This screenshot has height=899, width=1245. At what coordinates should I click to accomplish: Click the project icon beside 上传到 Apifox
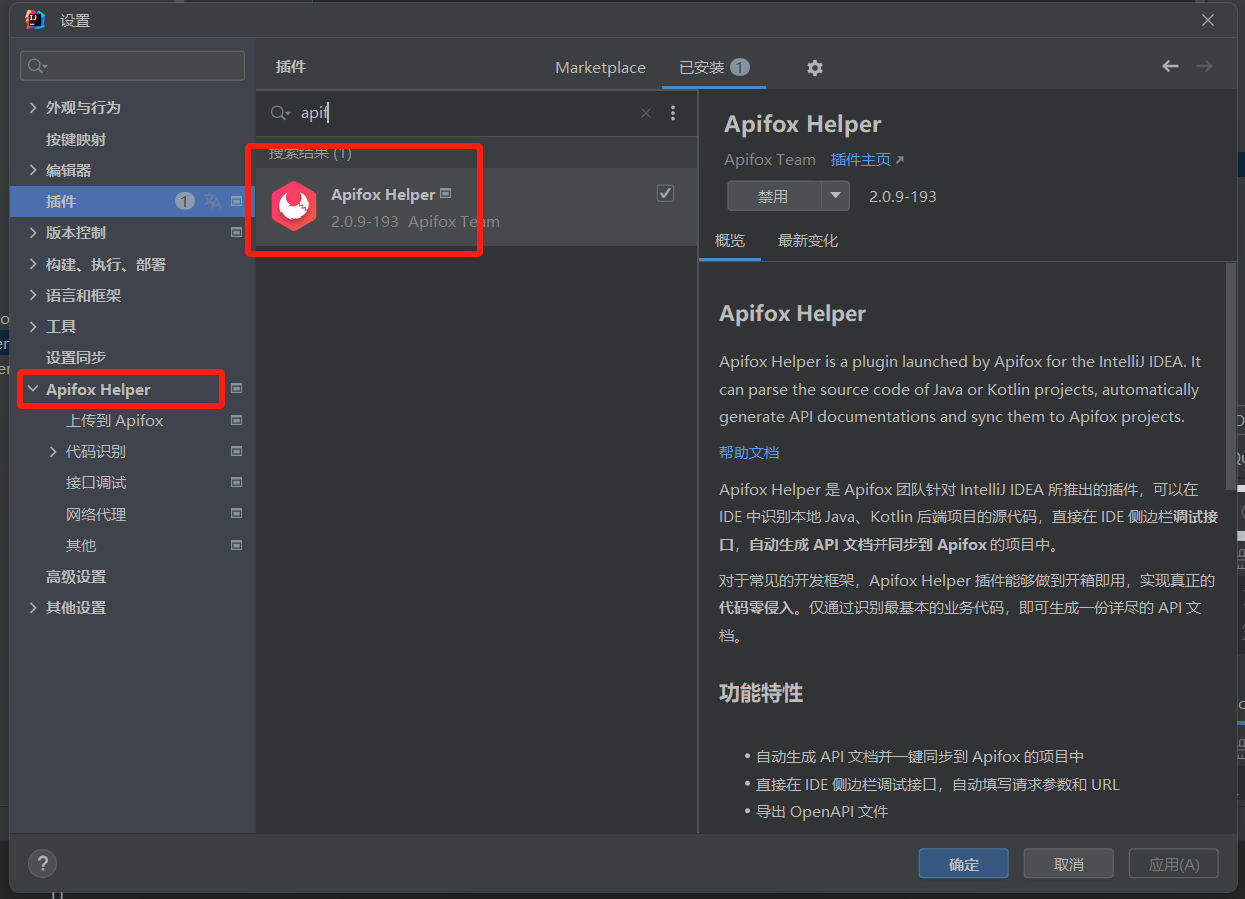point(237,420)
